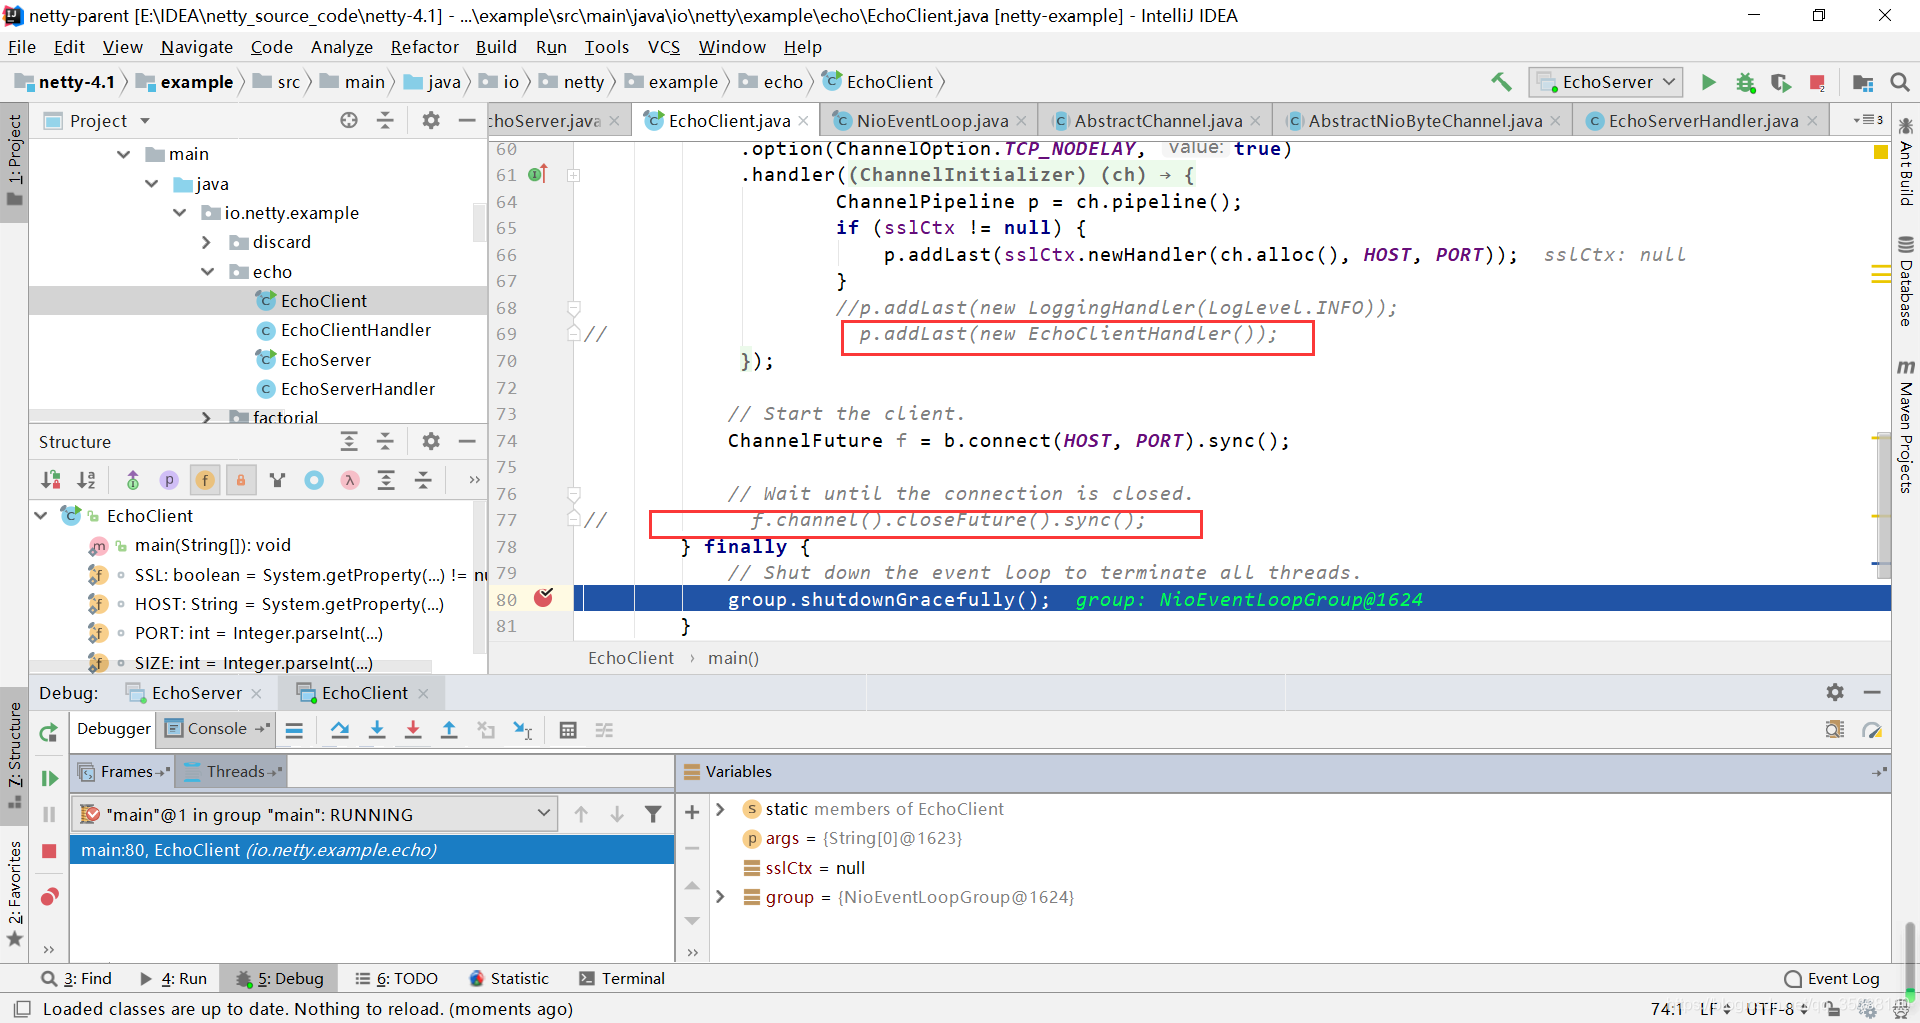Image resolution: width=1920 pixels, height=1023 pixels.
Task: Select main:80 EchoClient stack frame
Action: click(371, 849)
